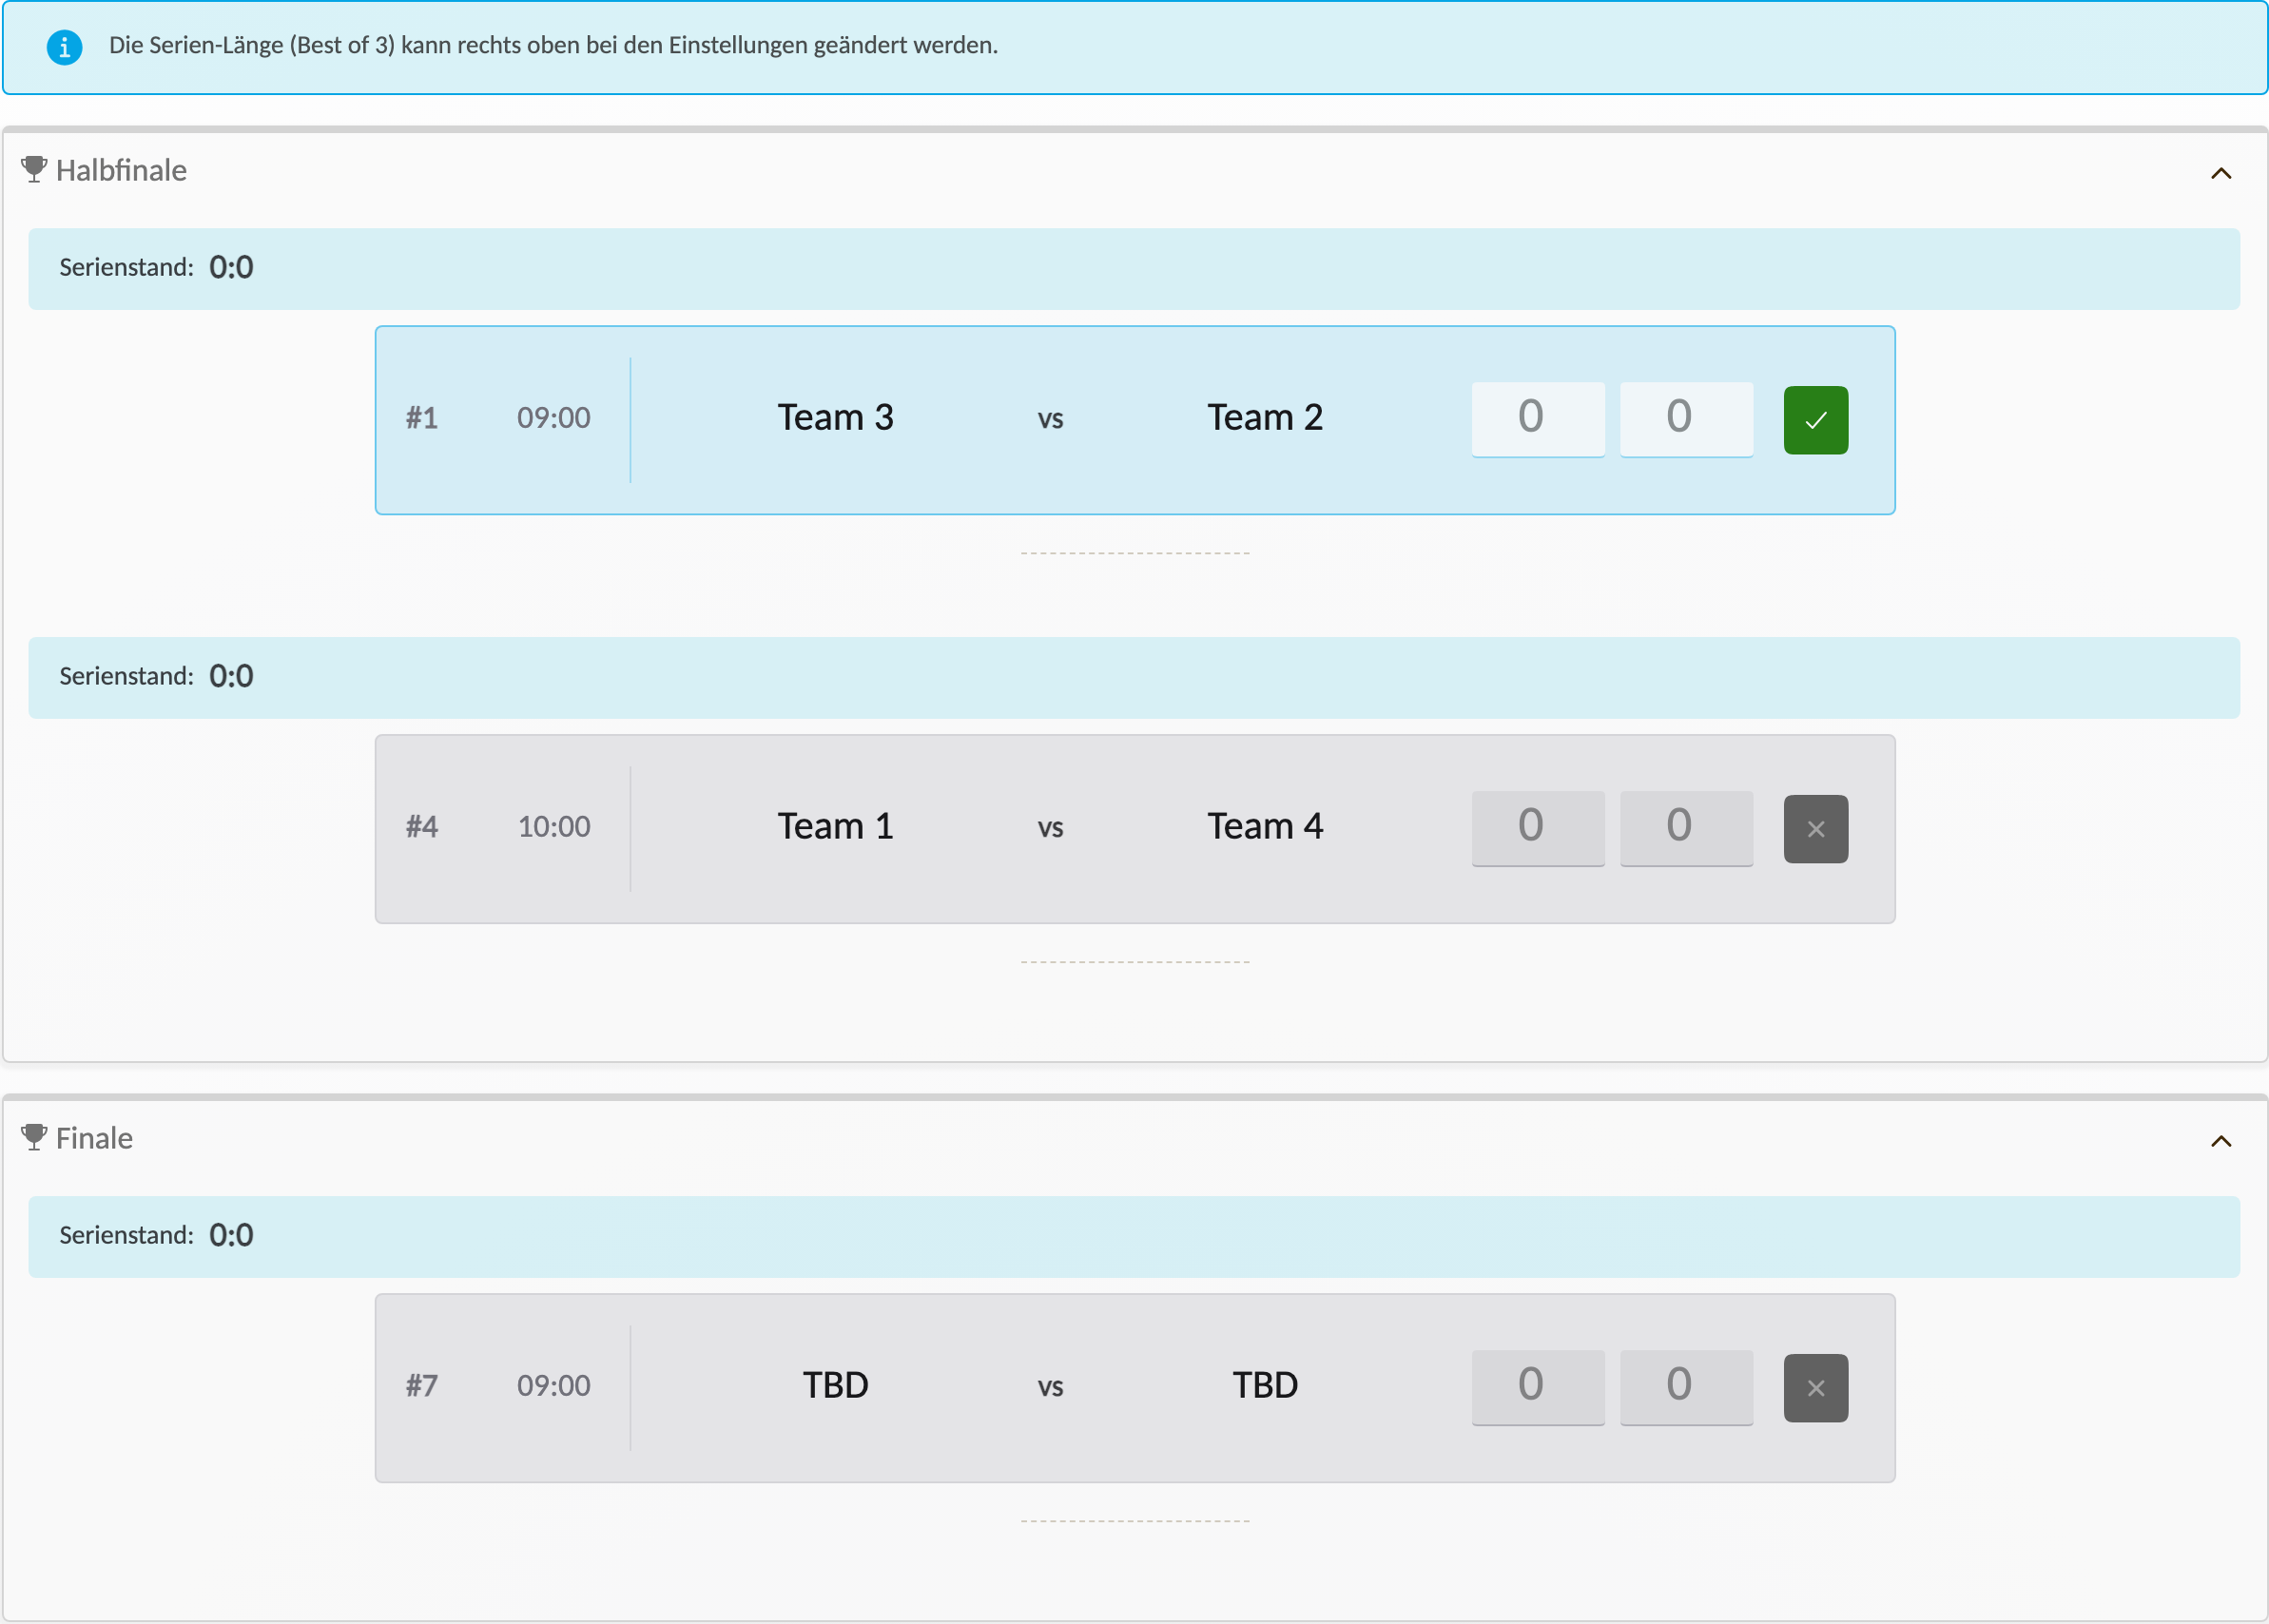The height and width of the screenshot is (1624, 2269).
Task: Click the first Serienstand 0:0 bar in Halbfinale
Action: click(1134, 269)
